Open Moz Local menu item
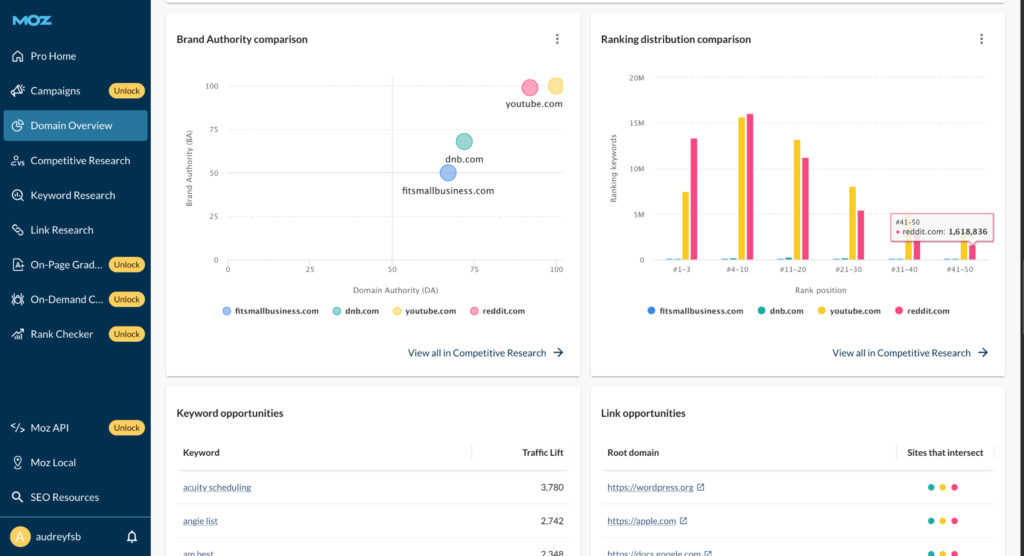 pyautogui.click(x=53, y=463)
